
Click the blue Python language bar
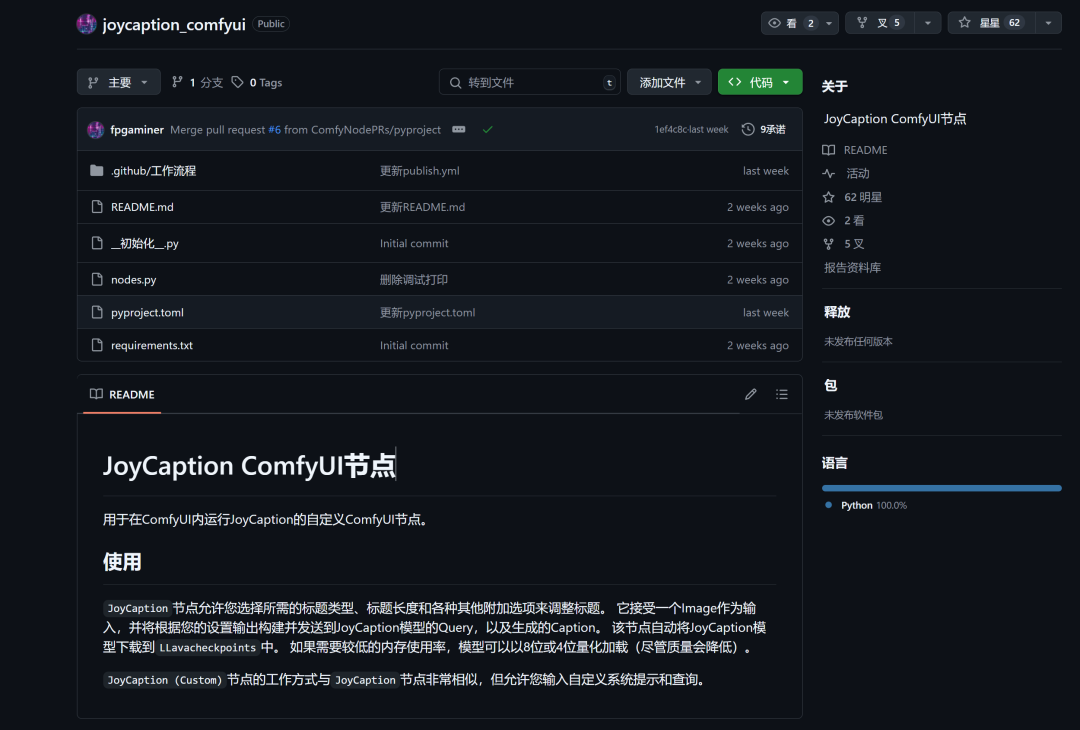click(942, 488)
